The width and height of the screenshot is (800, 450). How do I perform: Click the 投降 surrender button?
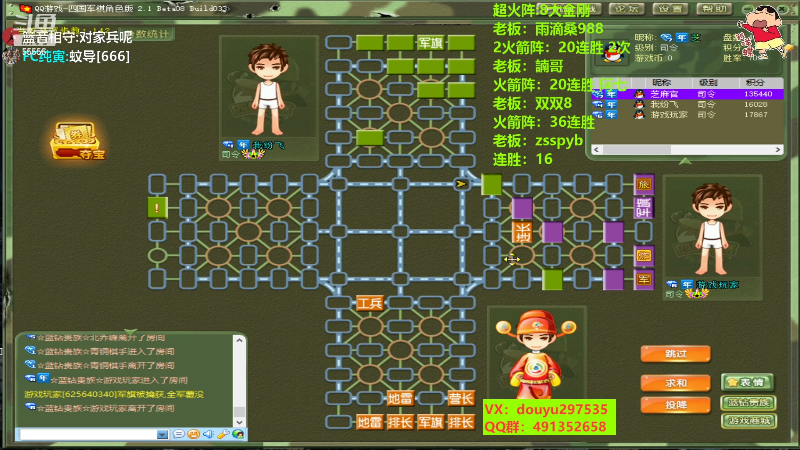tap(676, 405)
